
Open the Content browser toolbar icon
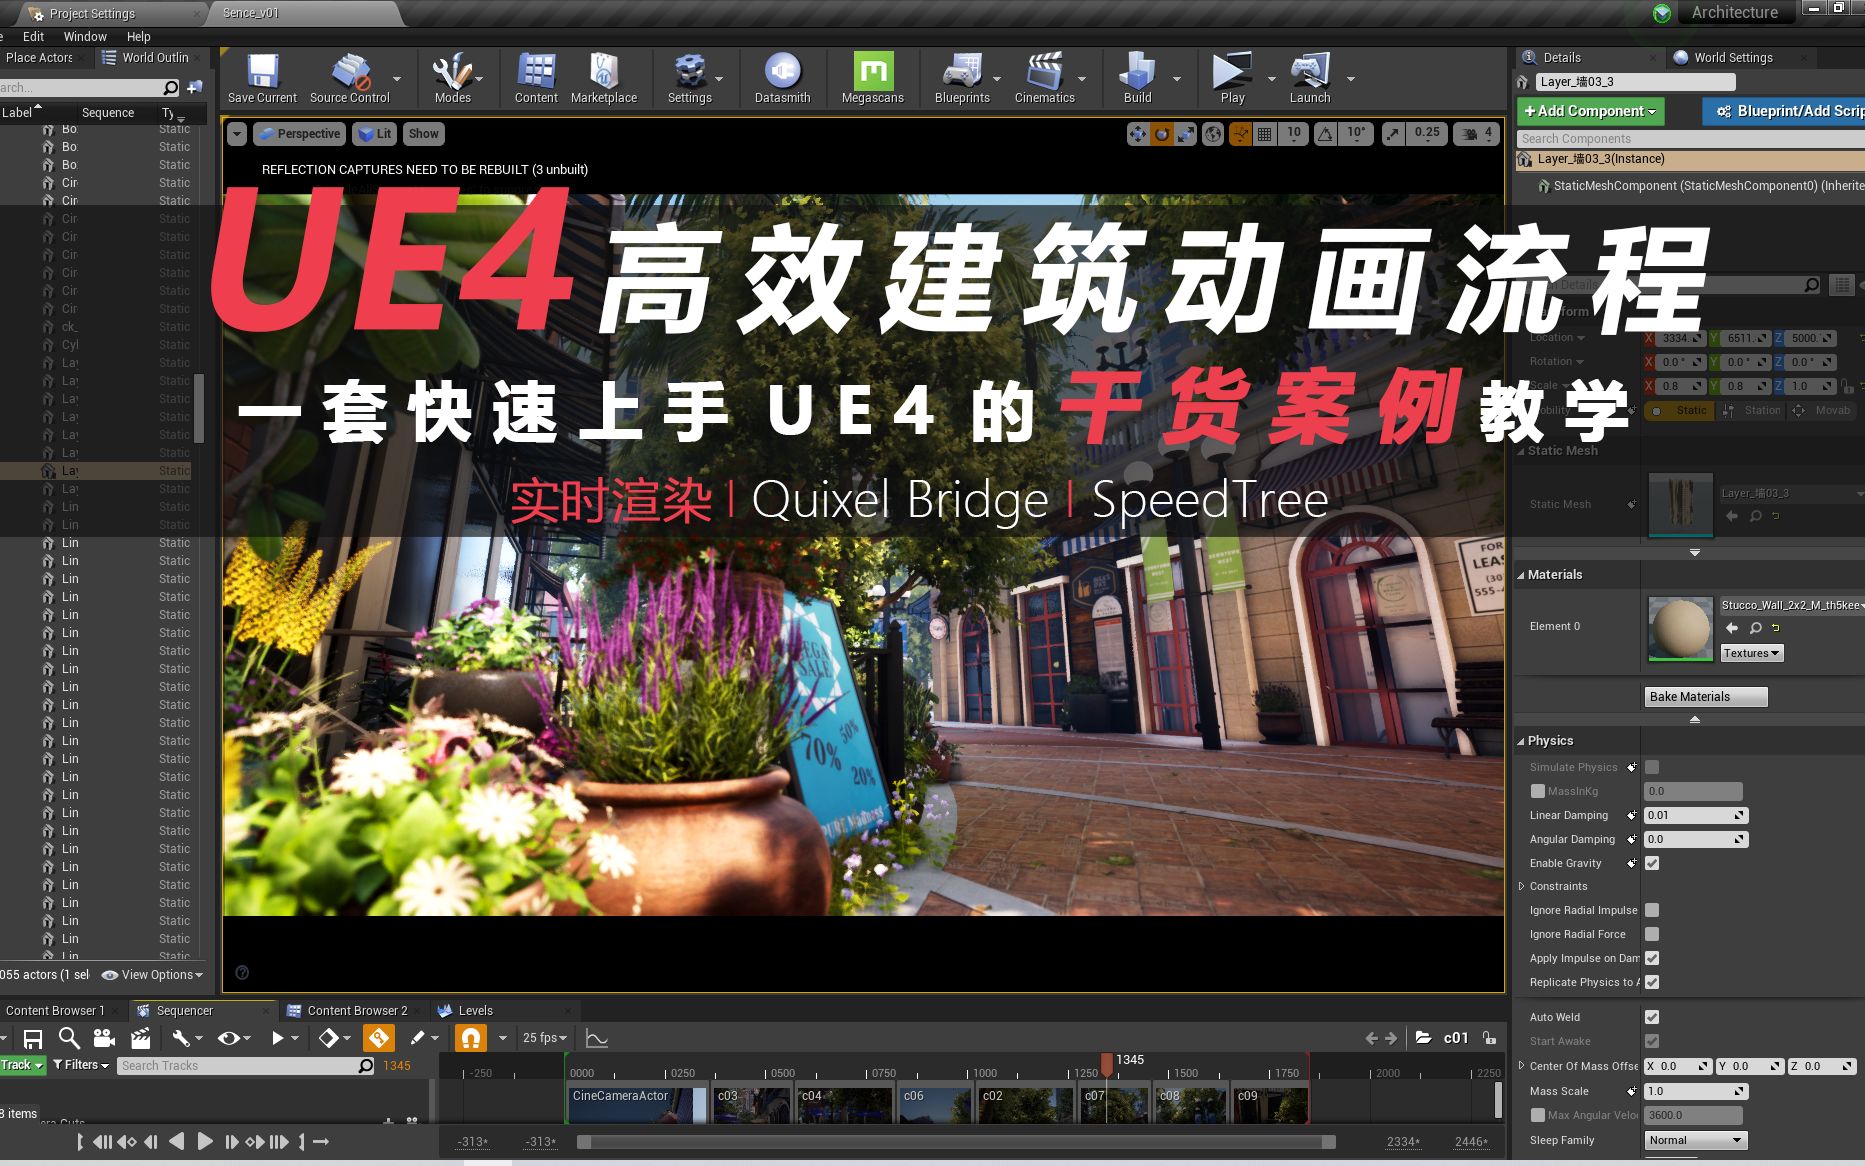536,78
